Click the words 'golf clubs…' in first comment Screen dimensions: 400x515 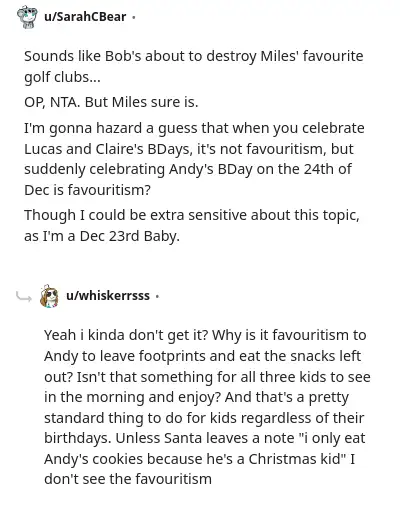point(62,77)
